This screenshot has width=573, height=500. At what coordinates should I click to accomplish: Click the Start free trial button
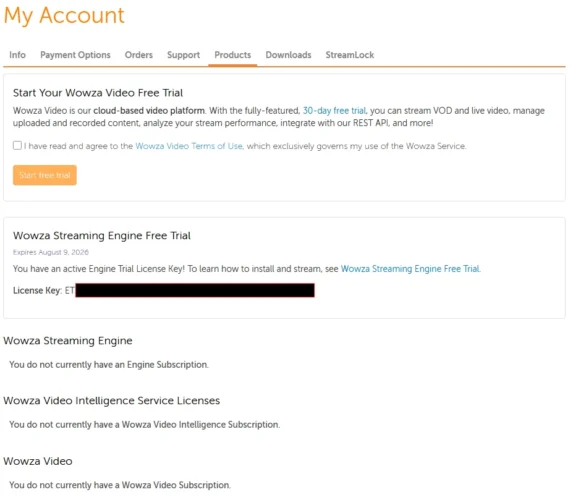point(45,175)
